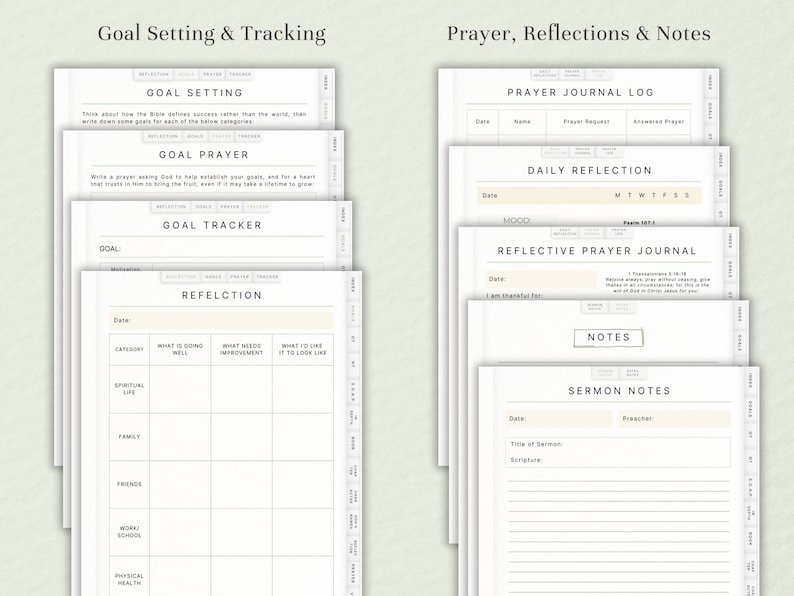Open Tracker top tab on Goal Setting page

click(240, 74)
